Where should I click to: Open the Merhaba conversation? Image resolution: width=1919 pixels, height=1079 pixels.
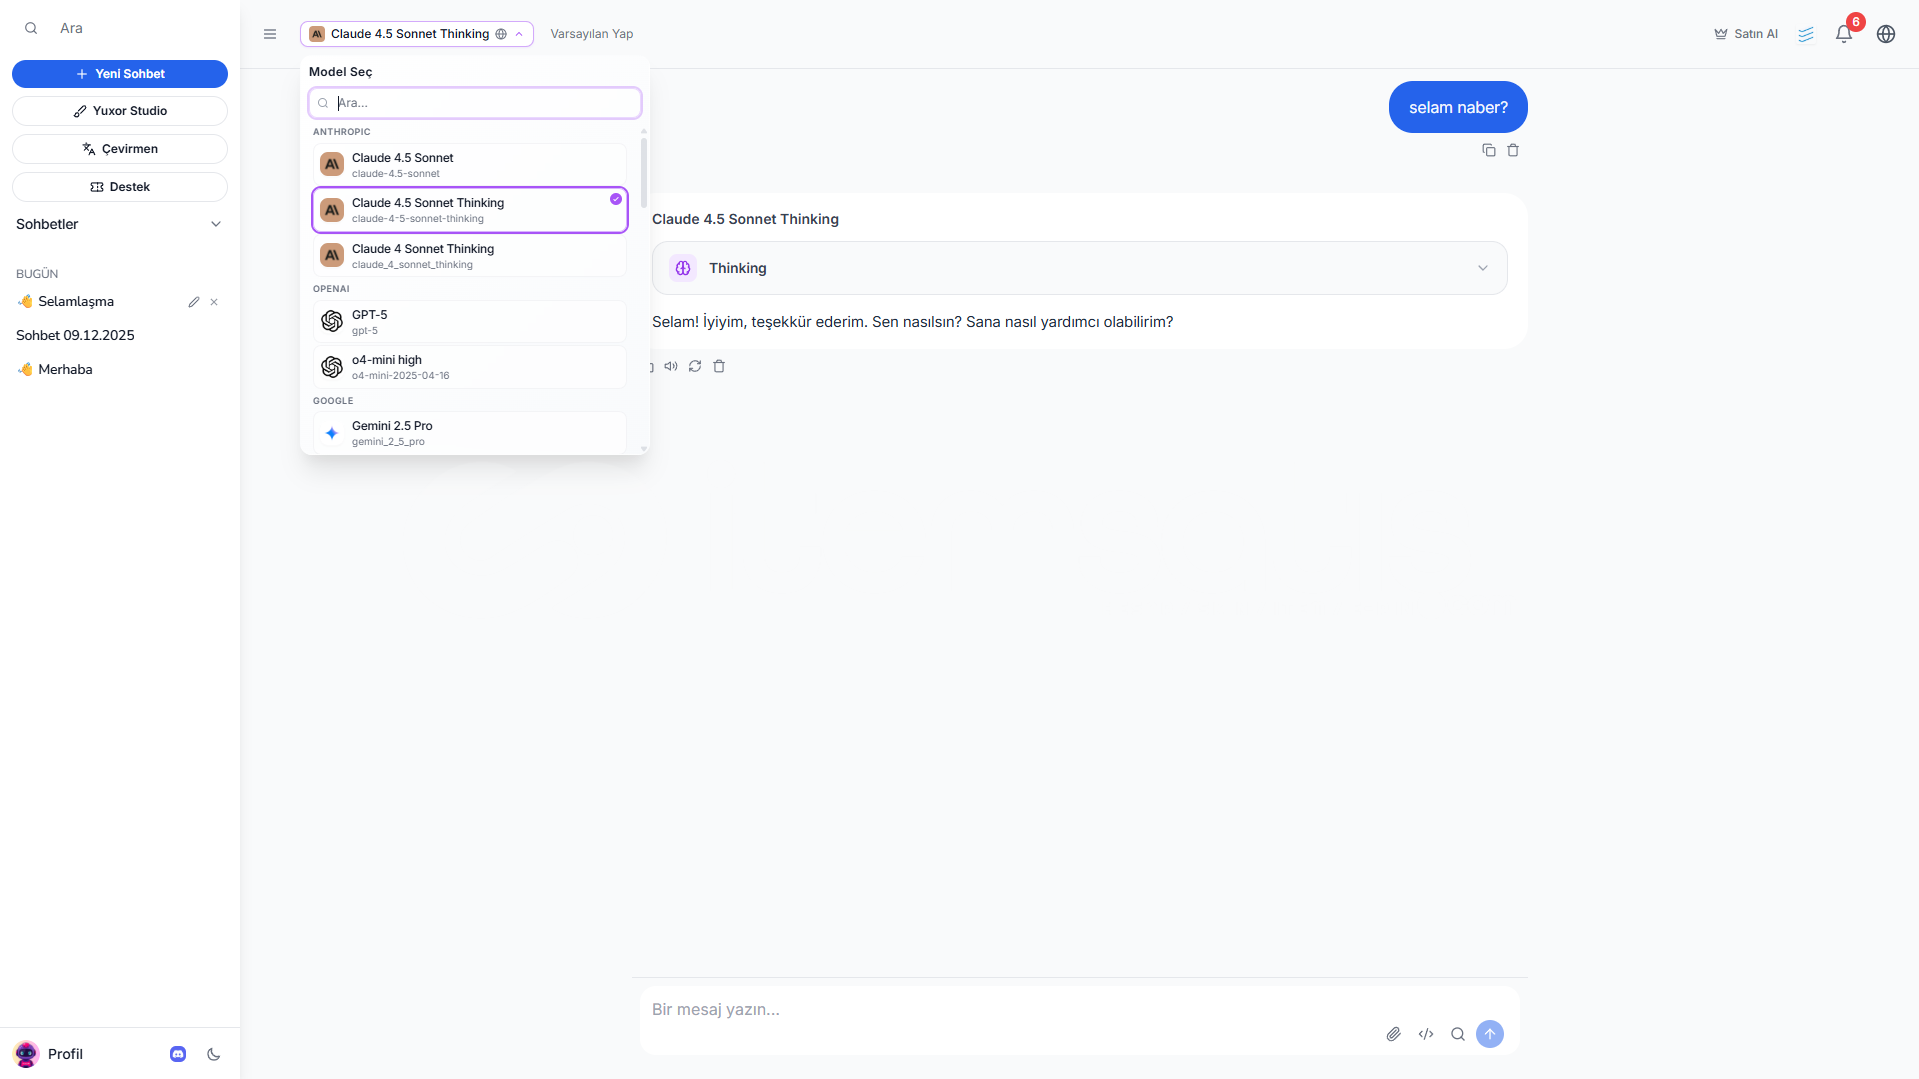(x=65, y=370)
